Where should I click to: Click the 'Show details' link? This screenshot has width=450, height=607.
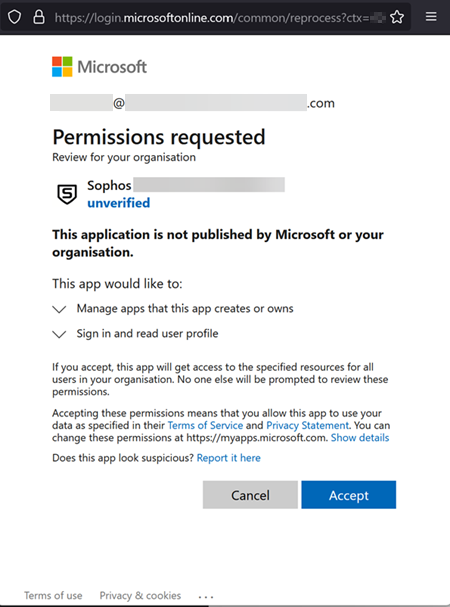[360, 438]
